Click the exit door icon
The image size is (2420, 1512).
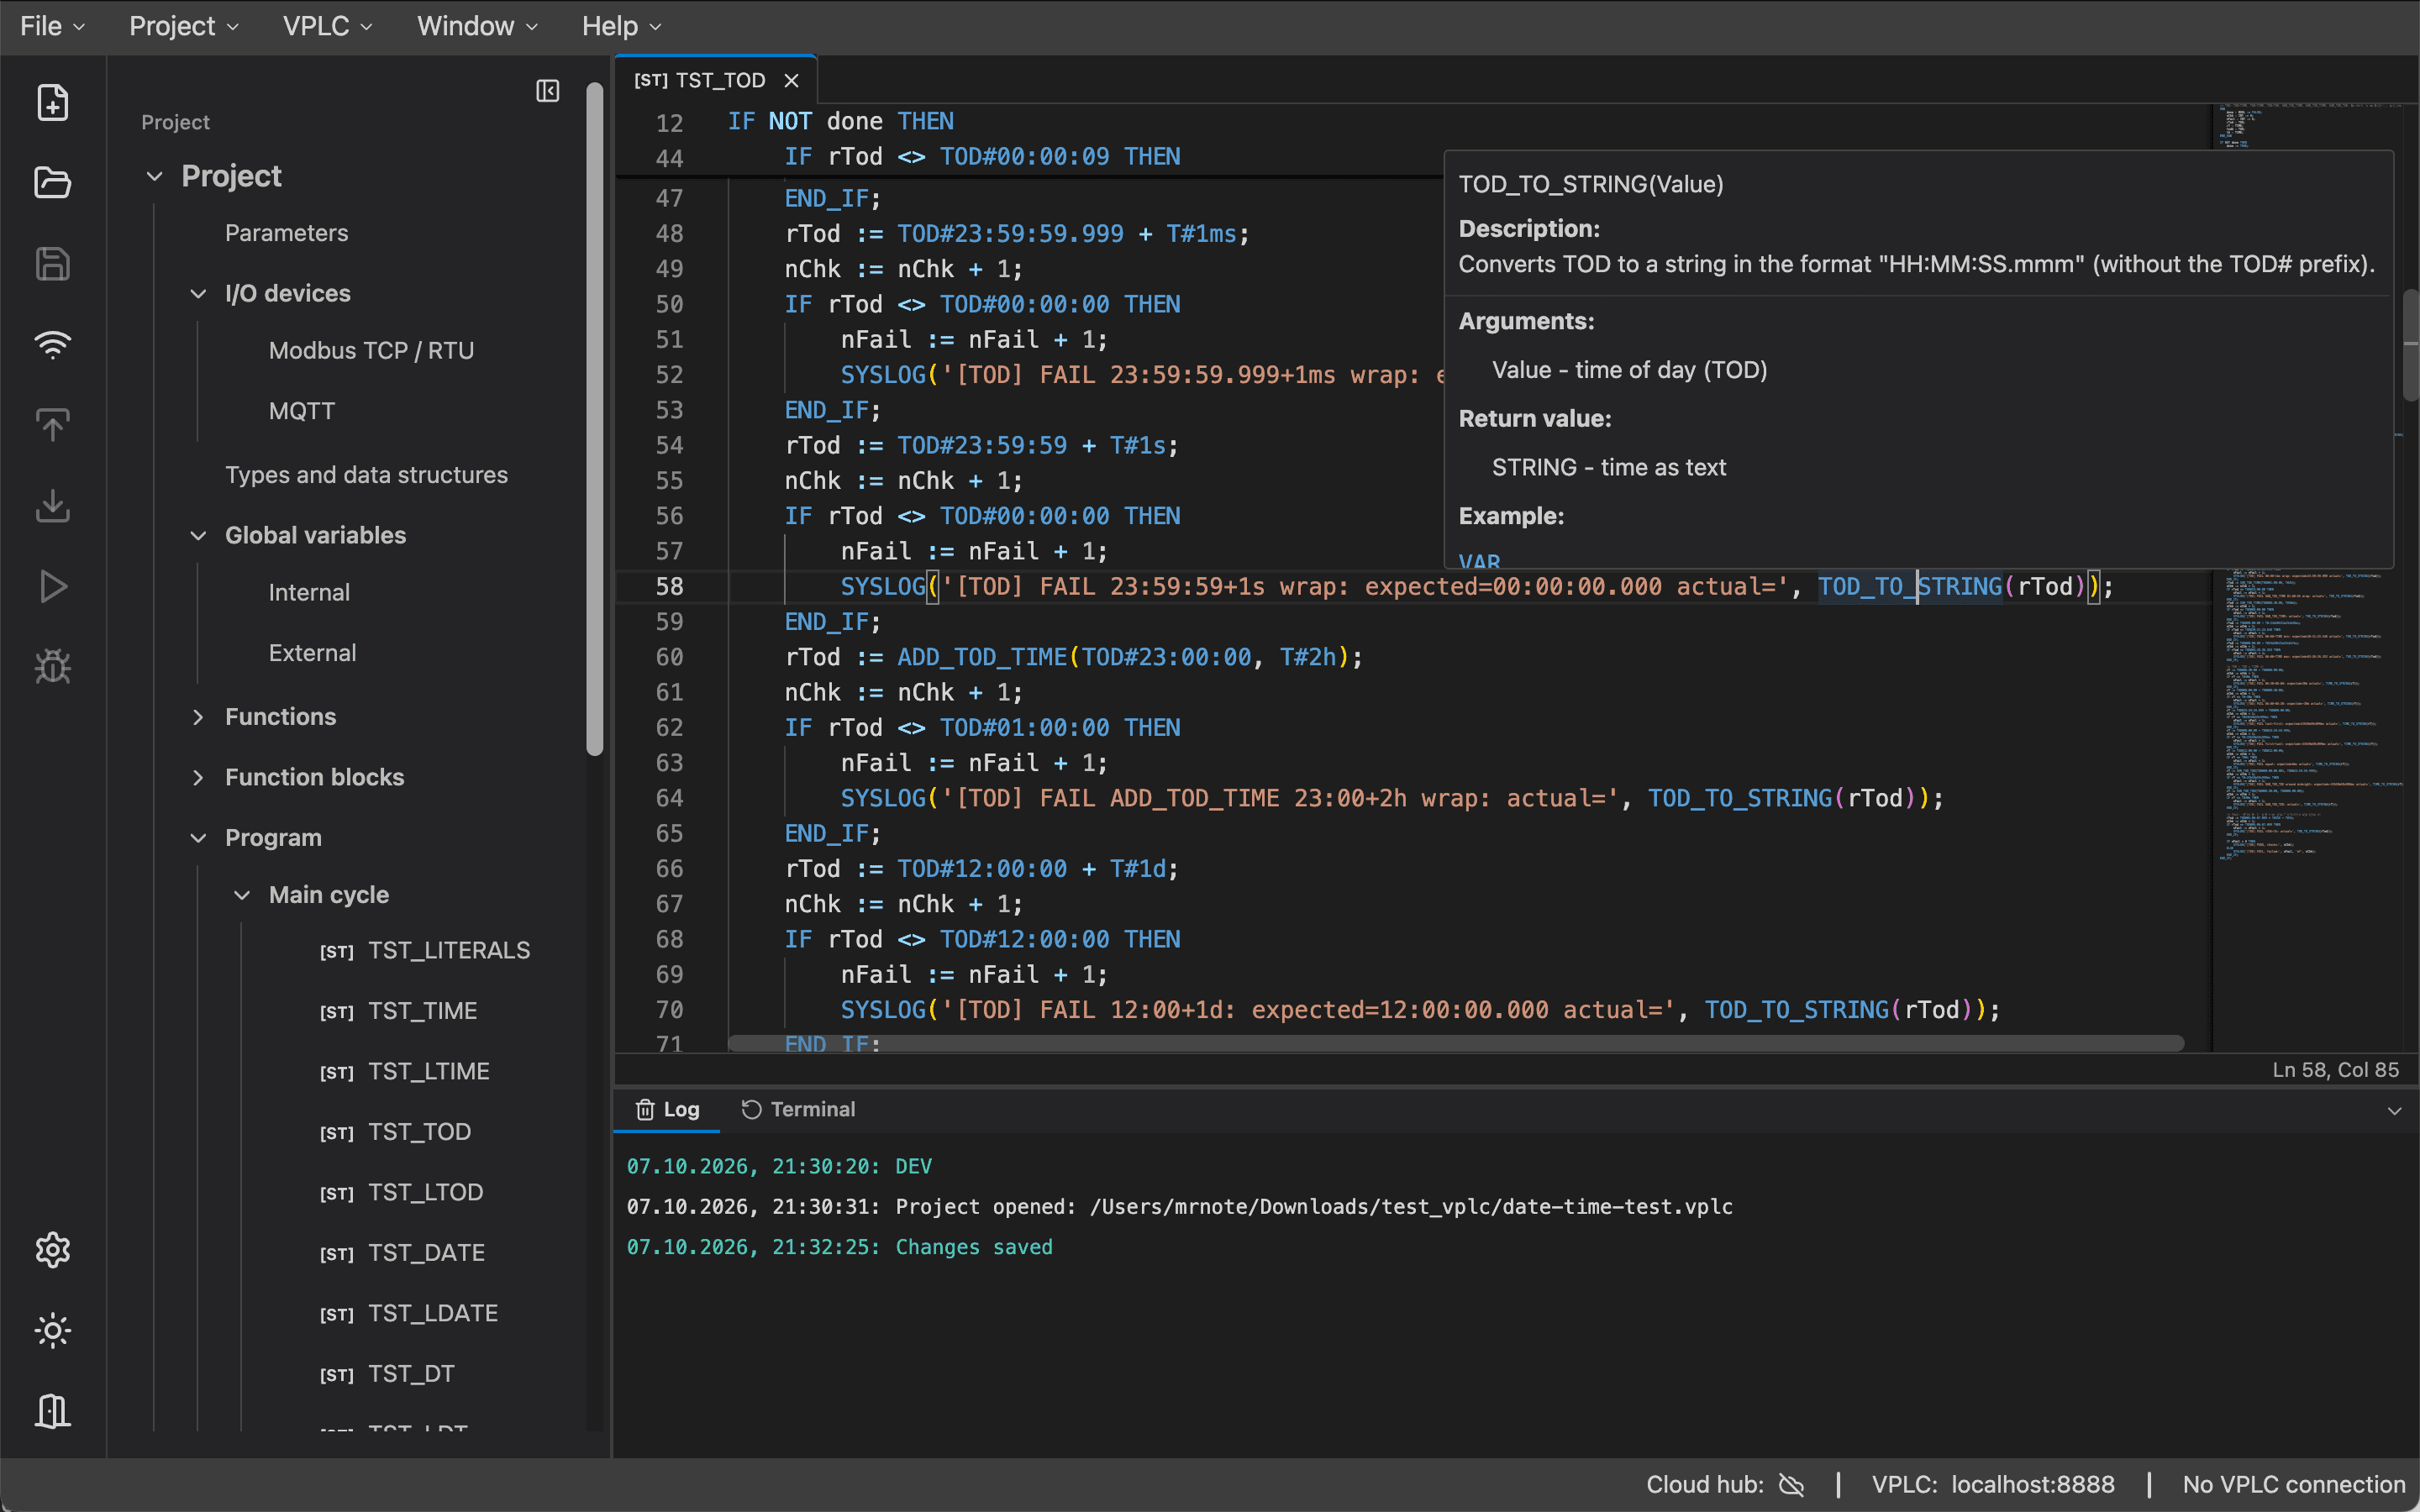(52, 1411)
